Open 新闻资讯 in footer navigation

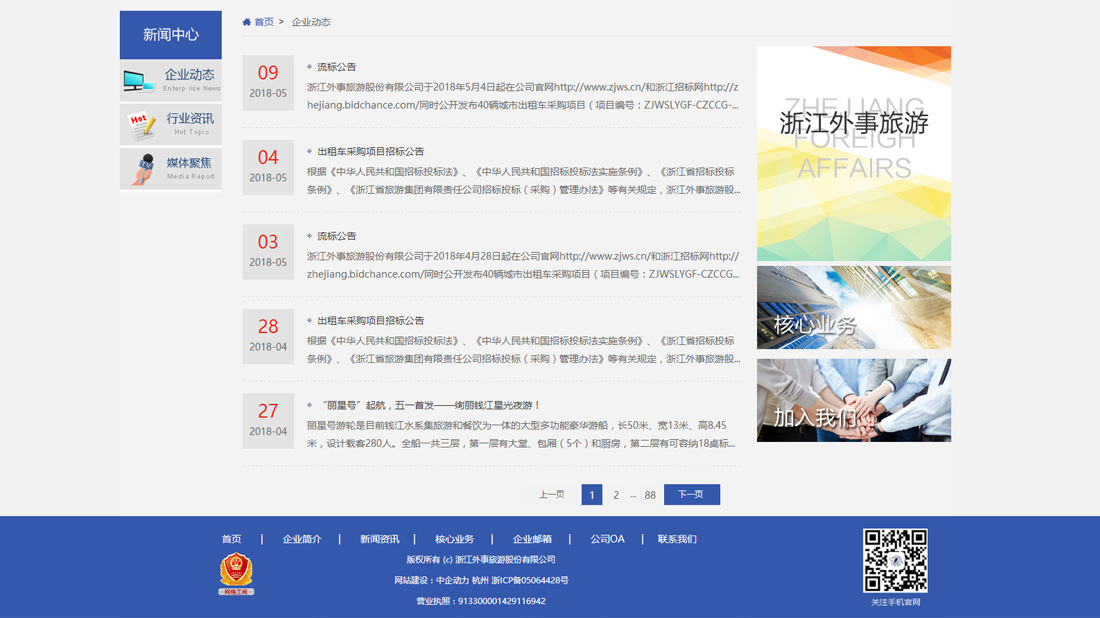click(x=380, y=539)
